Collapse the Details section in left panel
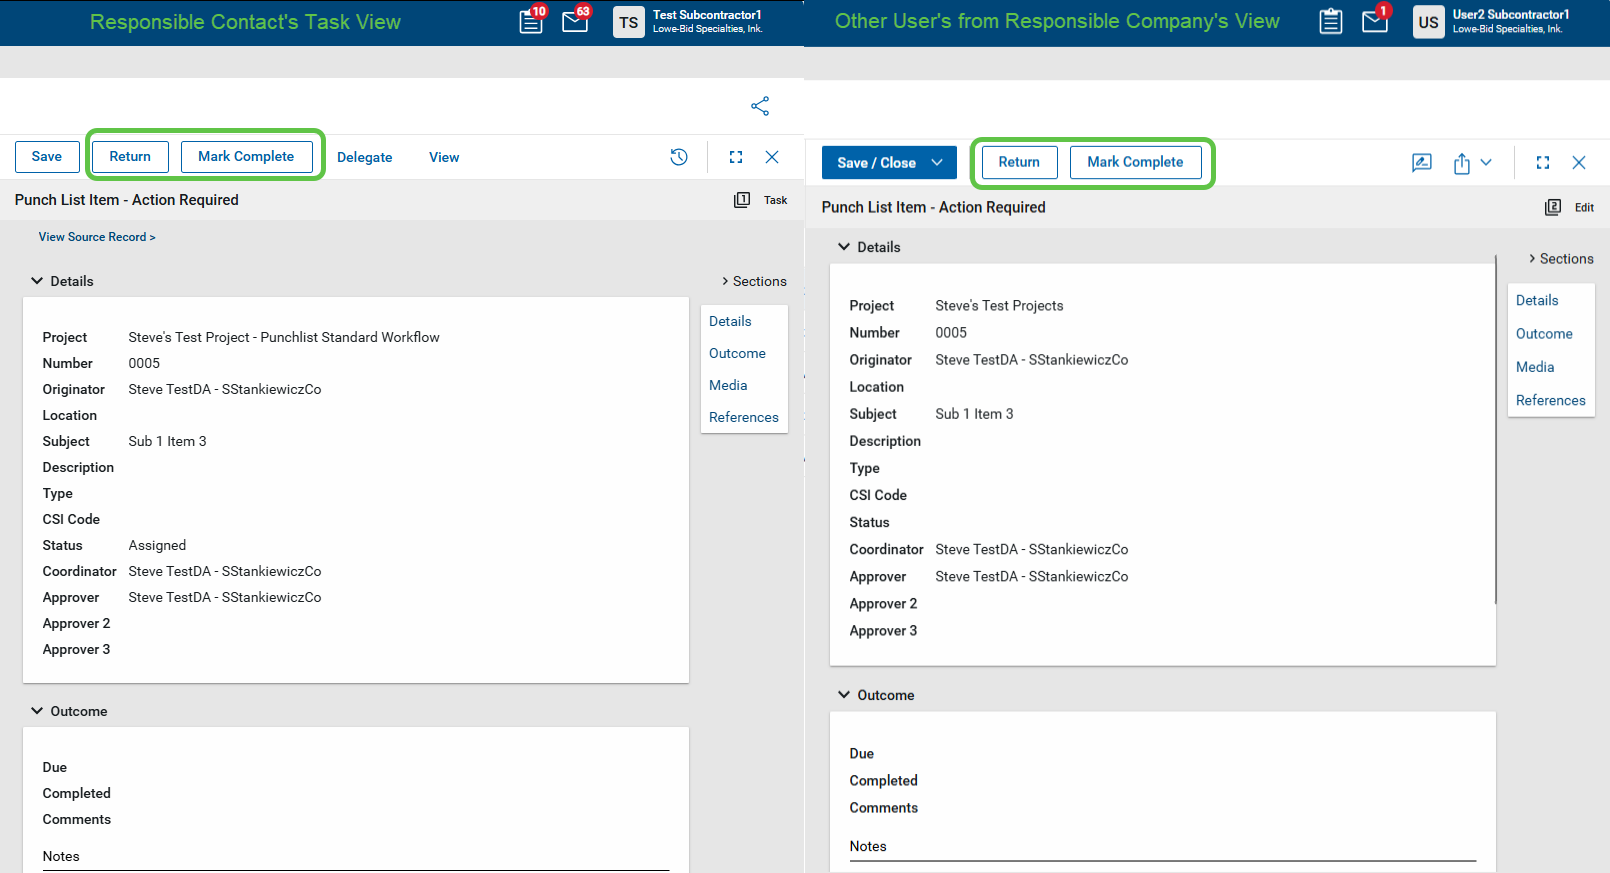 point(37,281)
